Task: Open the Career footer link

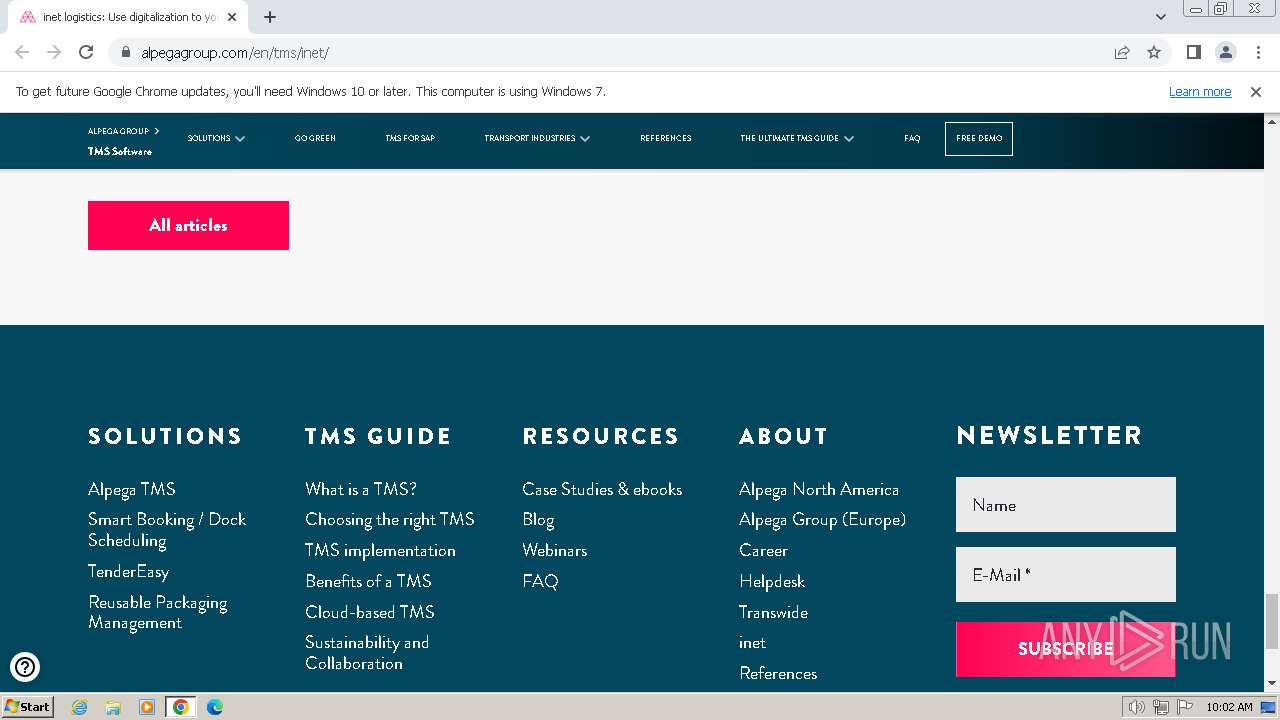Action: tap(763, 550)
